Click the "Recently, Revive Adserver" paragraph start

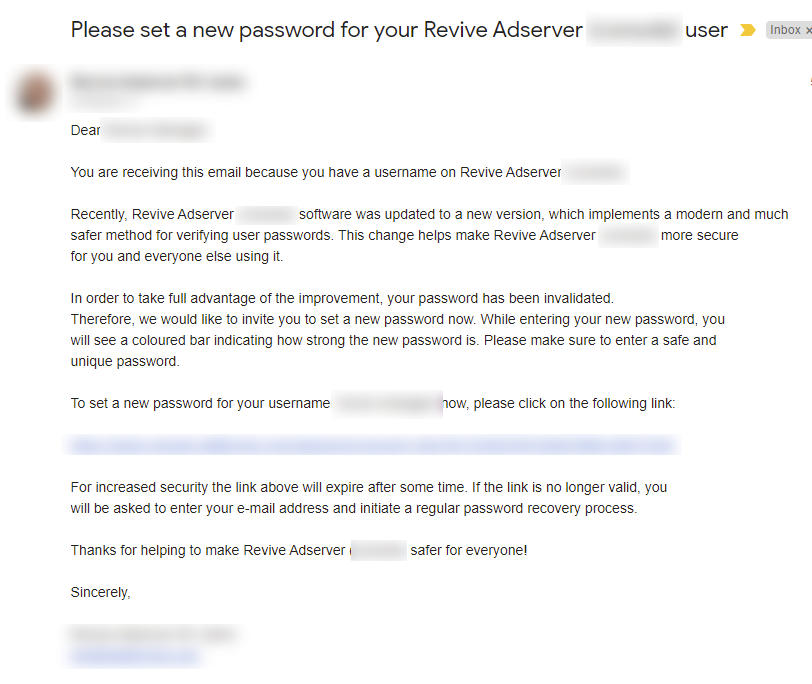pyautogui.click(x=152, y=214)
